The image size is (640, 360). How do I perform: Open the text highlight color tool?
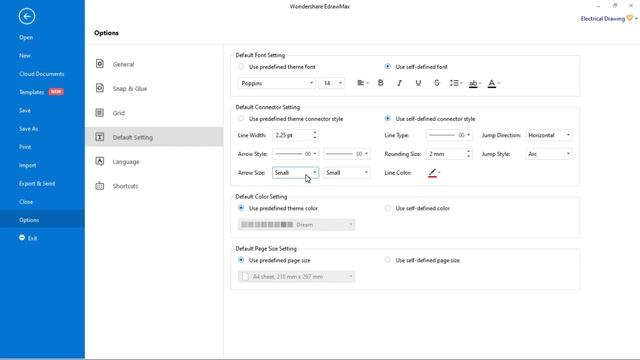point(474,83)
